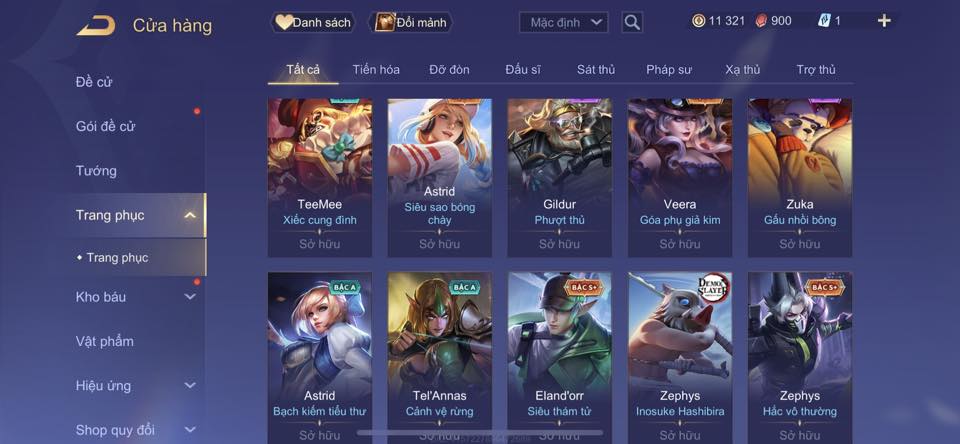Screen dimensions: 960x444
Task: Open the Đổi mảnh chest button
Action: (x=410, y=23)
